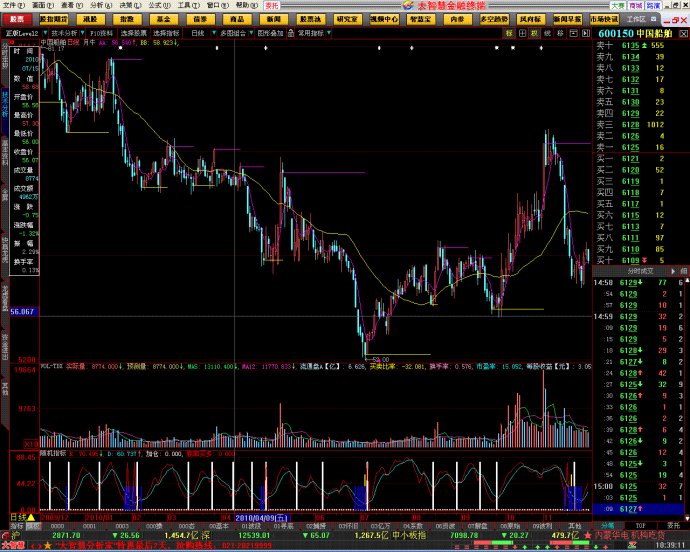Click the 大赛 shortcut in the title bar
This screenshot has height=552, width=690.
point(617,6)
